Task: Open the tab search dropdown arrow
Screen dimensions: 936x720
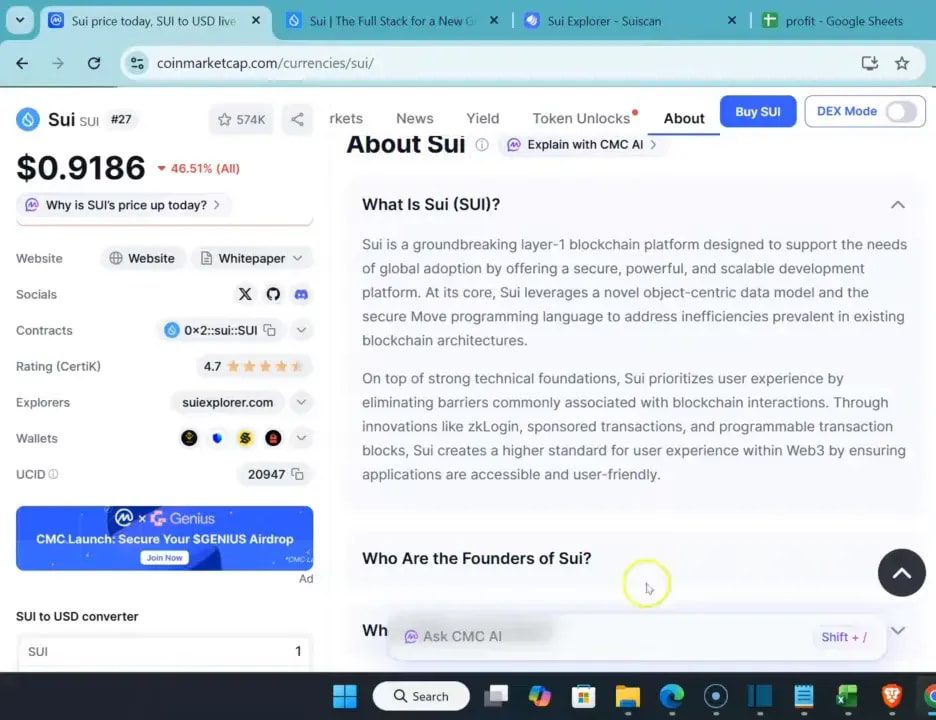Action: pyautogui.click(x=20, y=20)
